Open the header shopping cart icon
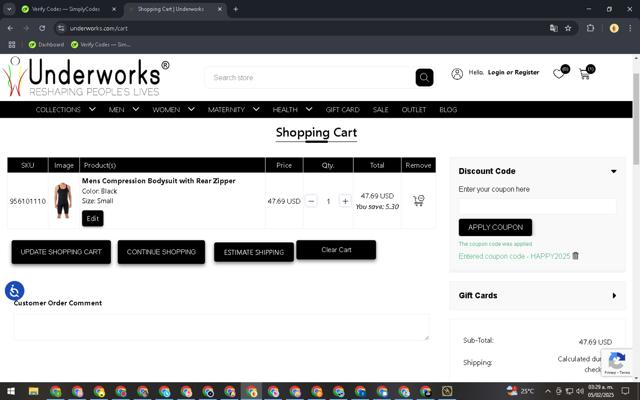The height and width of the screenshot is (400, 640). [x=584, y=74]
